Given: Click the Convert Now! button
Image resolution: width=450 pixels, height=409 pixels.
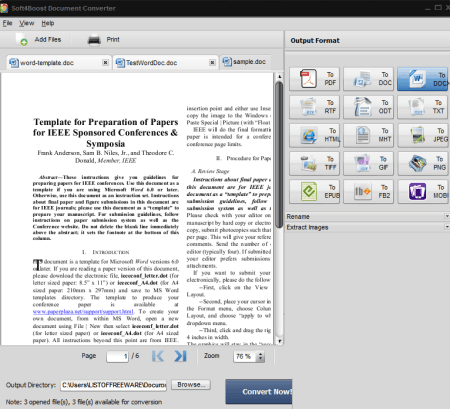Looking at the screenshot, I should 259,392.
